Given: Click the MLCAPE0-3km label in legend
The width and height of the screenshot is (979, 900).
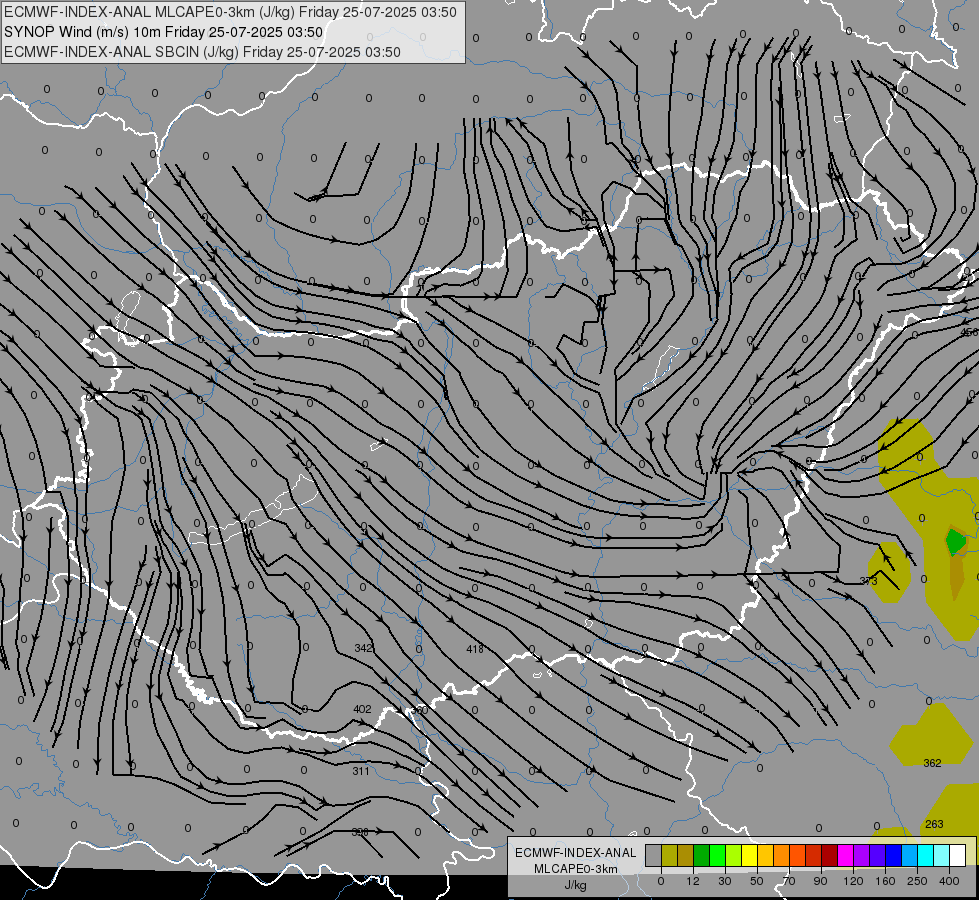Looking at the screenshot, I should (576, 869).
